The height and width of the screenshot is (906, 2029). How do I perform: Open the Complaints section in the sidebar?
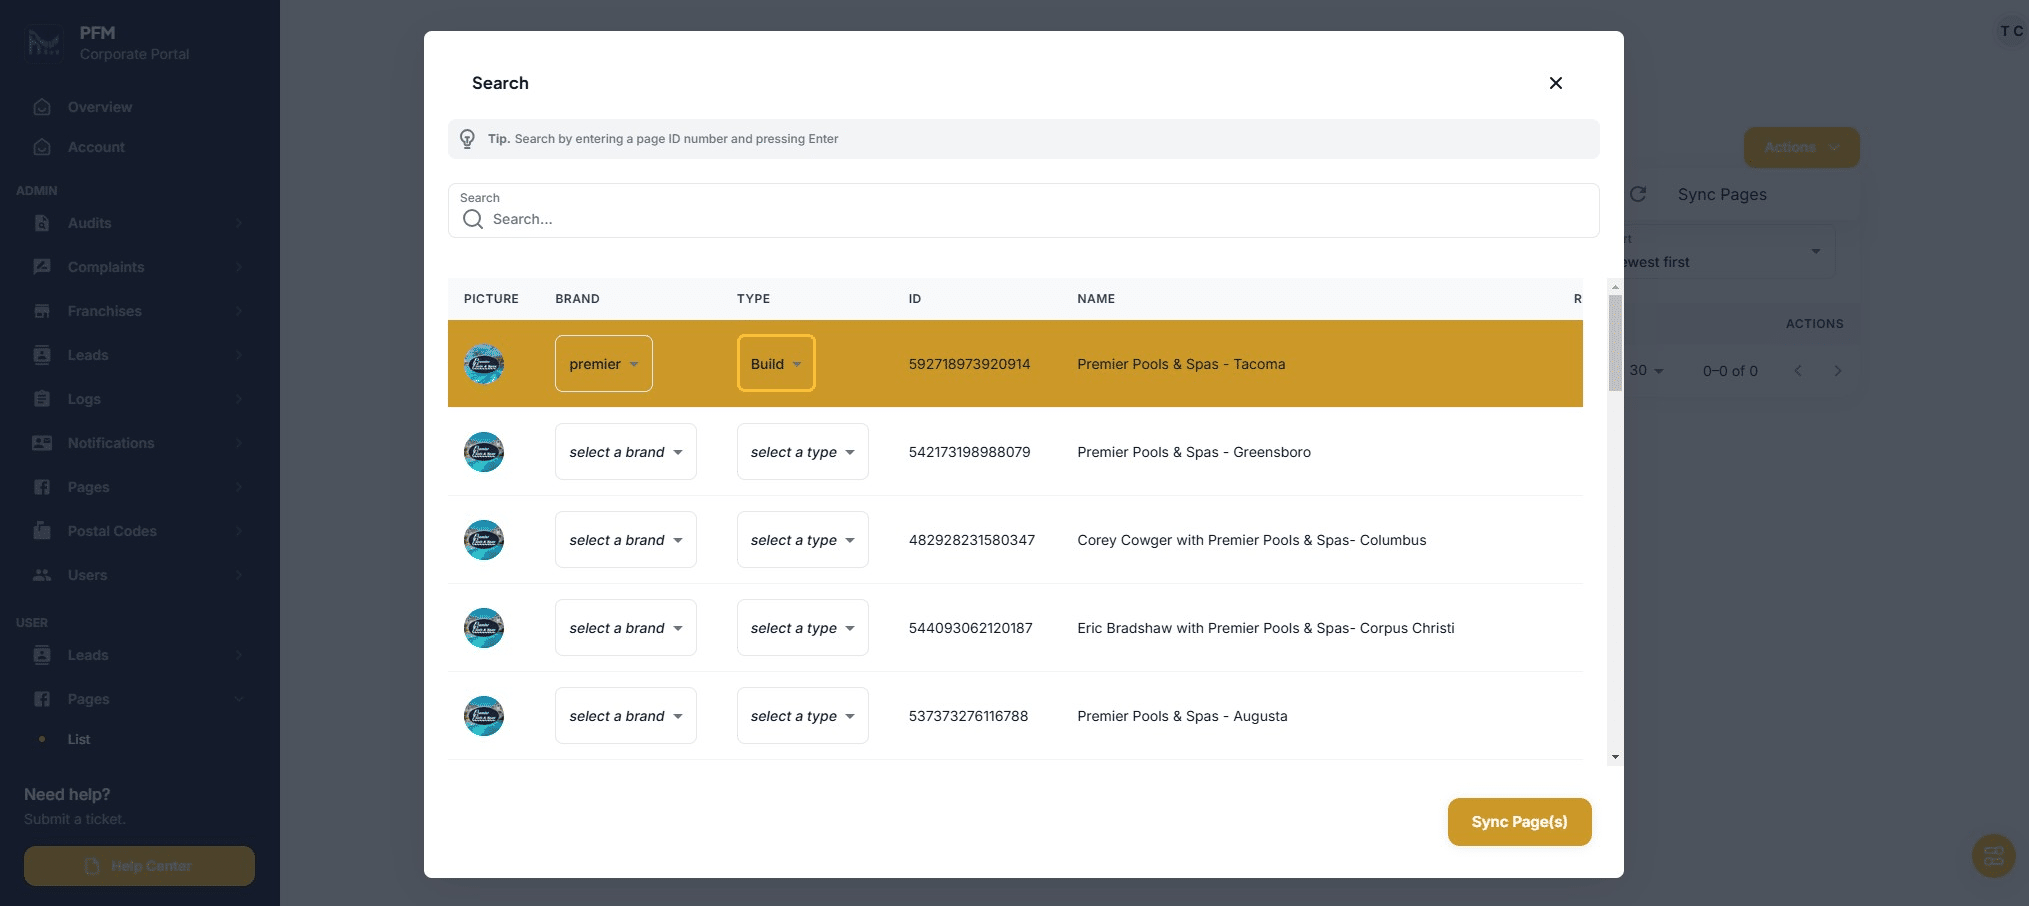click(x=105, y=267)
